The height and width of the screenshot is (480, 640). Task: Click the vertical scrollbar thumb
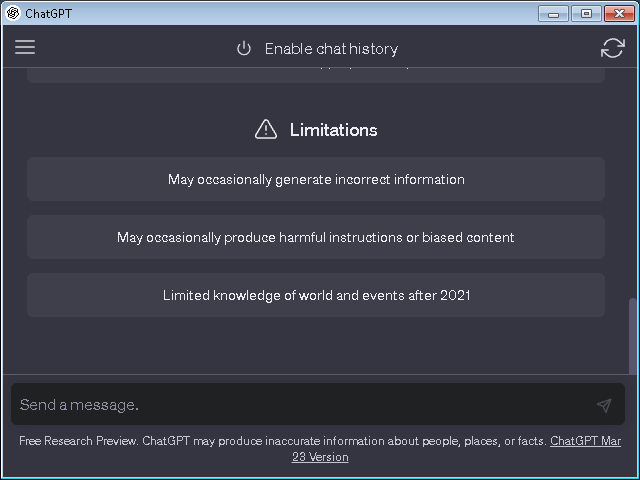[x=632, y=336]
